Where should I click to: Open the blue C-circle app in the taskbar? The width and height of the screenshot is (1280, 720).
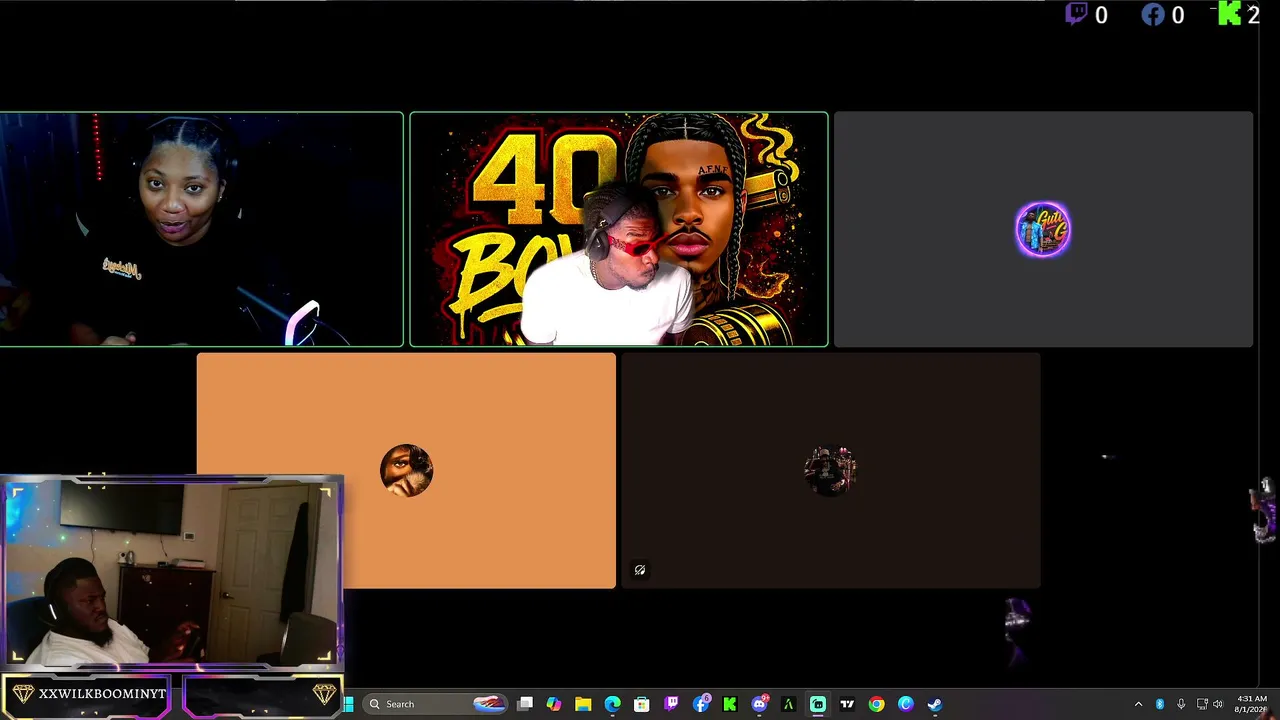pyautogui.click(x=905, y=704)
